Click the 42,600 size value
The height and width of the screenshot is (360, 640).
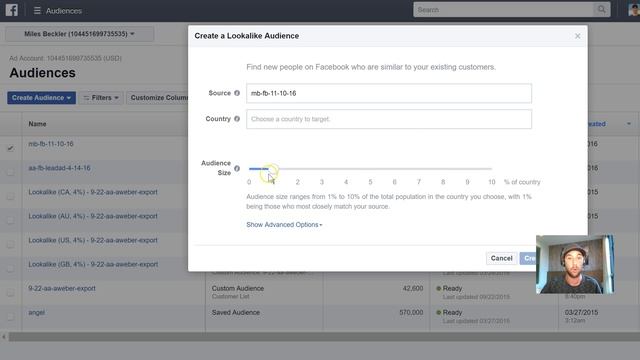point(413,288)
